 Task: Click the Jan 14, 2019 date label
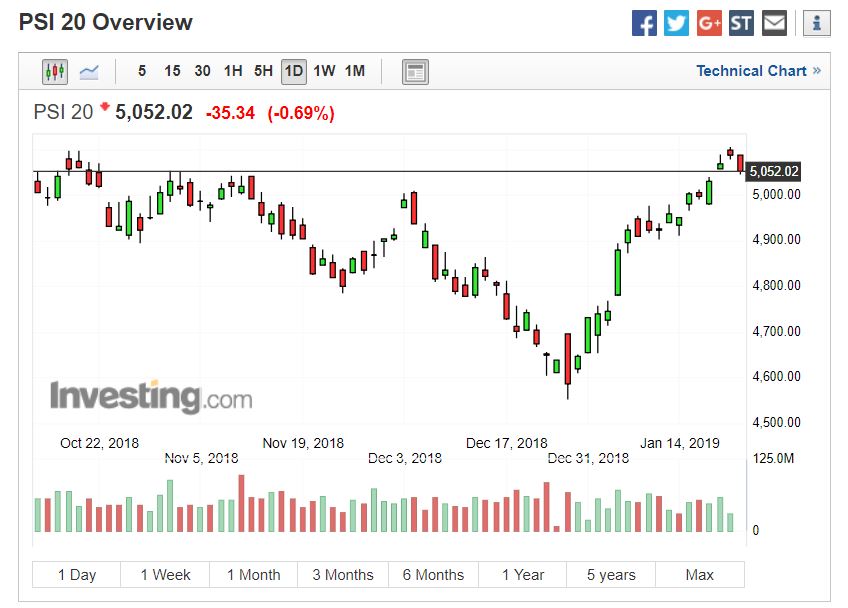(x=680, y=443)
